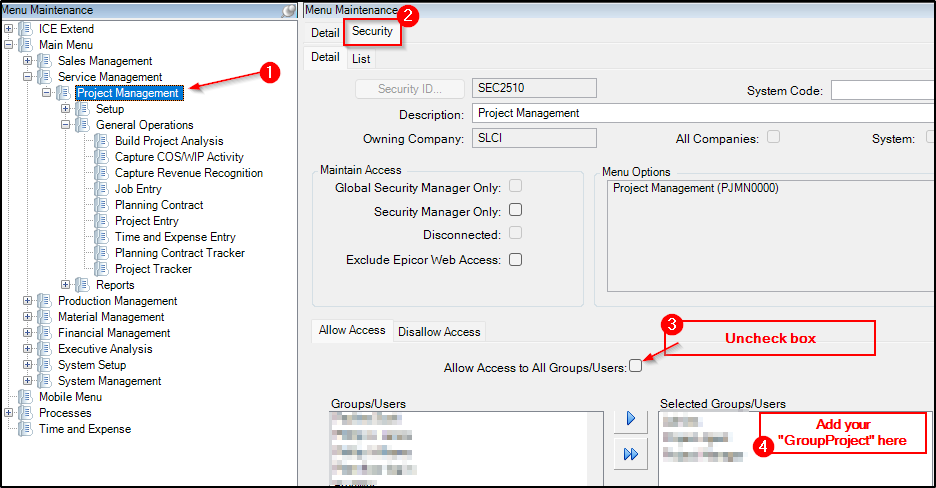Click the System Code input field
The width and height of the screenshot is (936, 488).
tap(883, 91)
